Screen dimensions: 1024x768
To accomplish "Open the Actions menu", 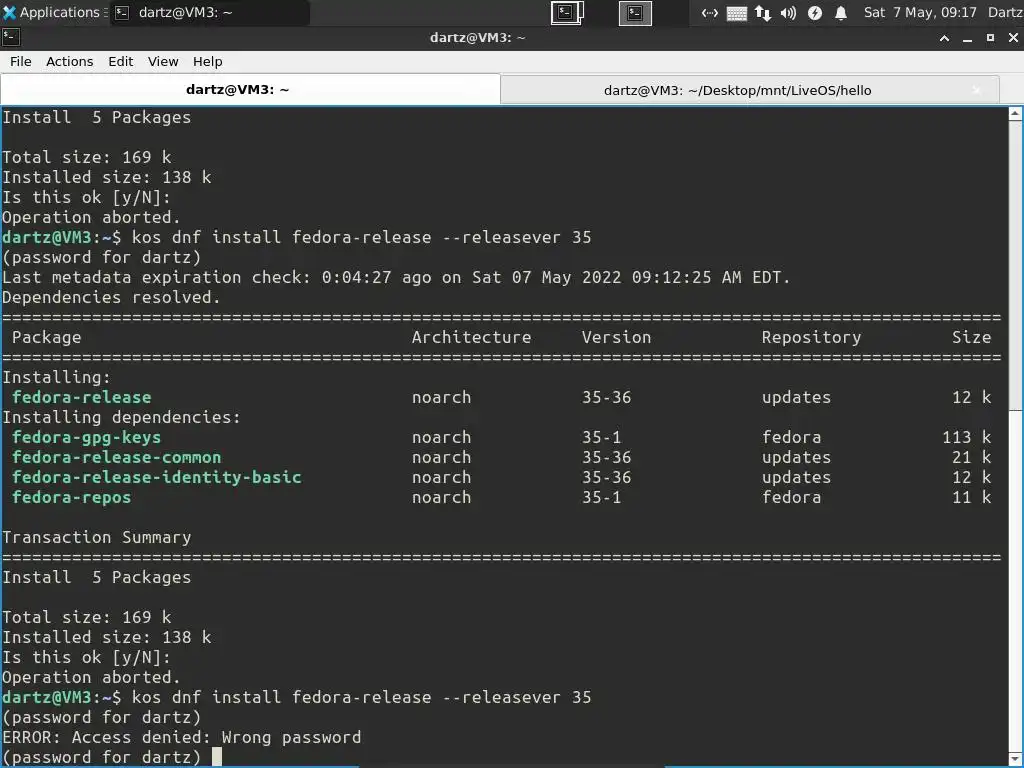I will [x=70, y=61].
